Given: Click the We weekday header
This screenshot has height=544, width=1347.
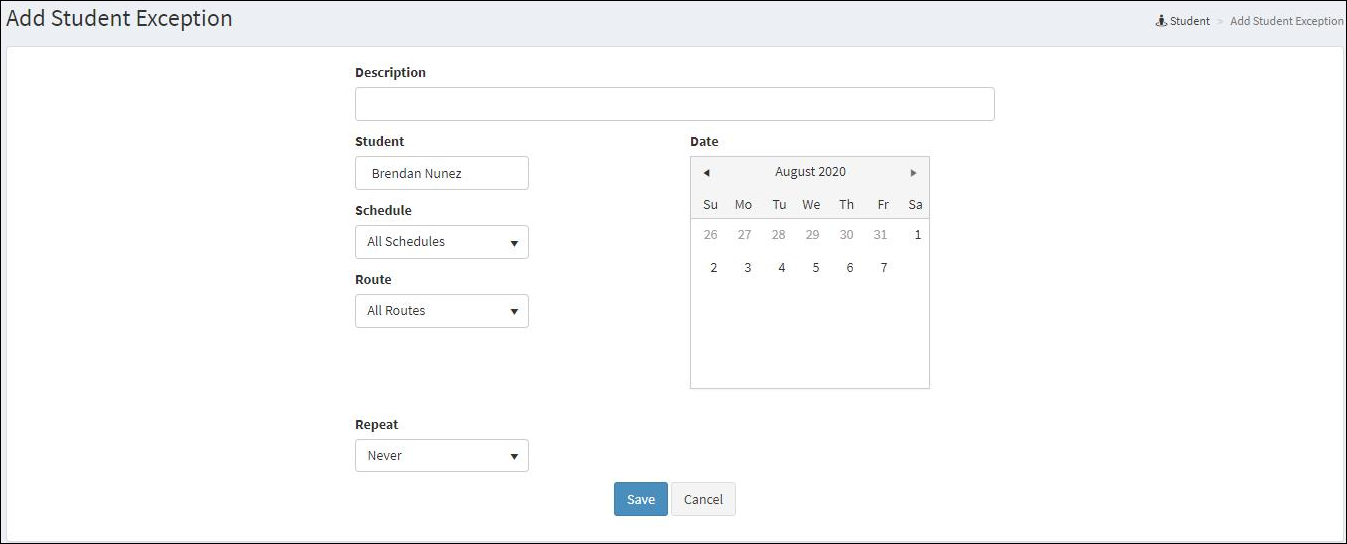Looking at the screenshot, I should pos(811,205).
